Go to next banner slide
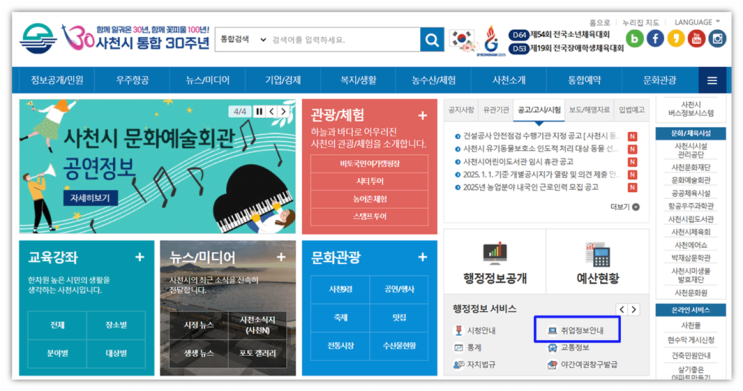The image size is (743, 391). pos(283,111)
